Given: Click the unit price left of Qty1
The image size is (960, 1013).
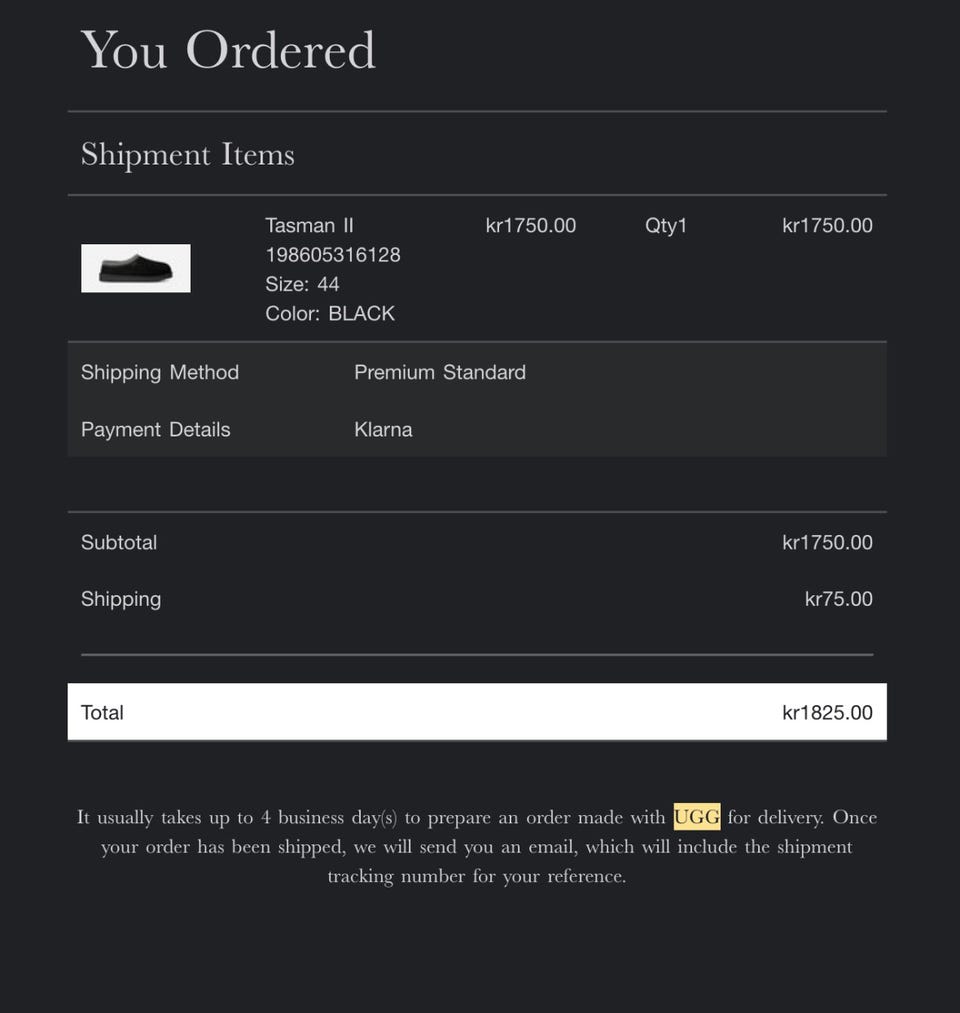Looking at the screenshot, I should [x=530, y=225].
